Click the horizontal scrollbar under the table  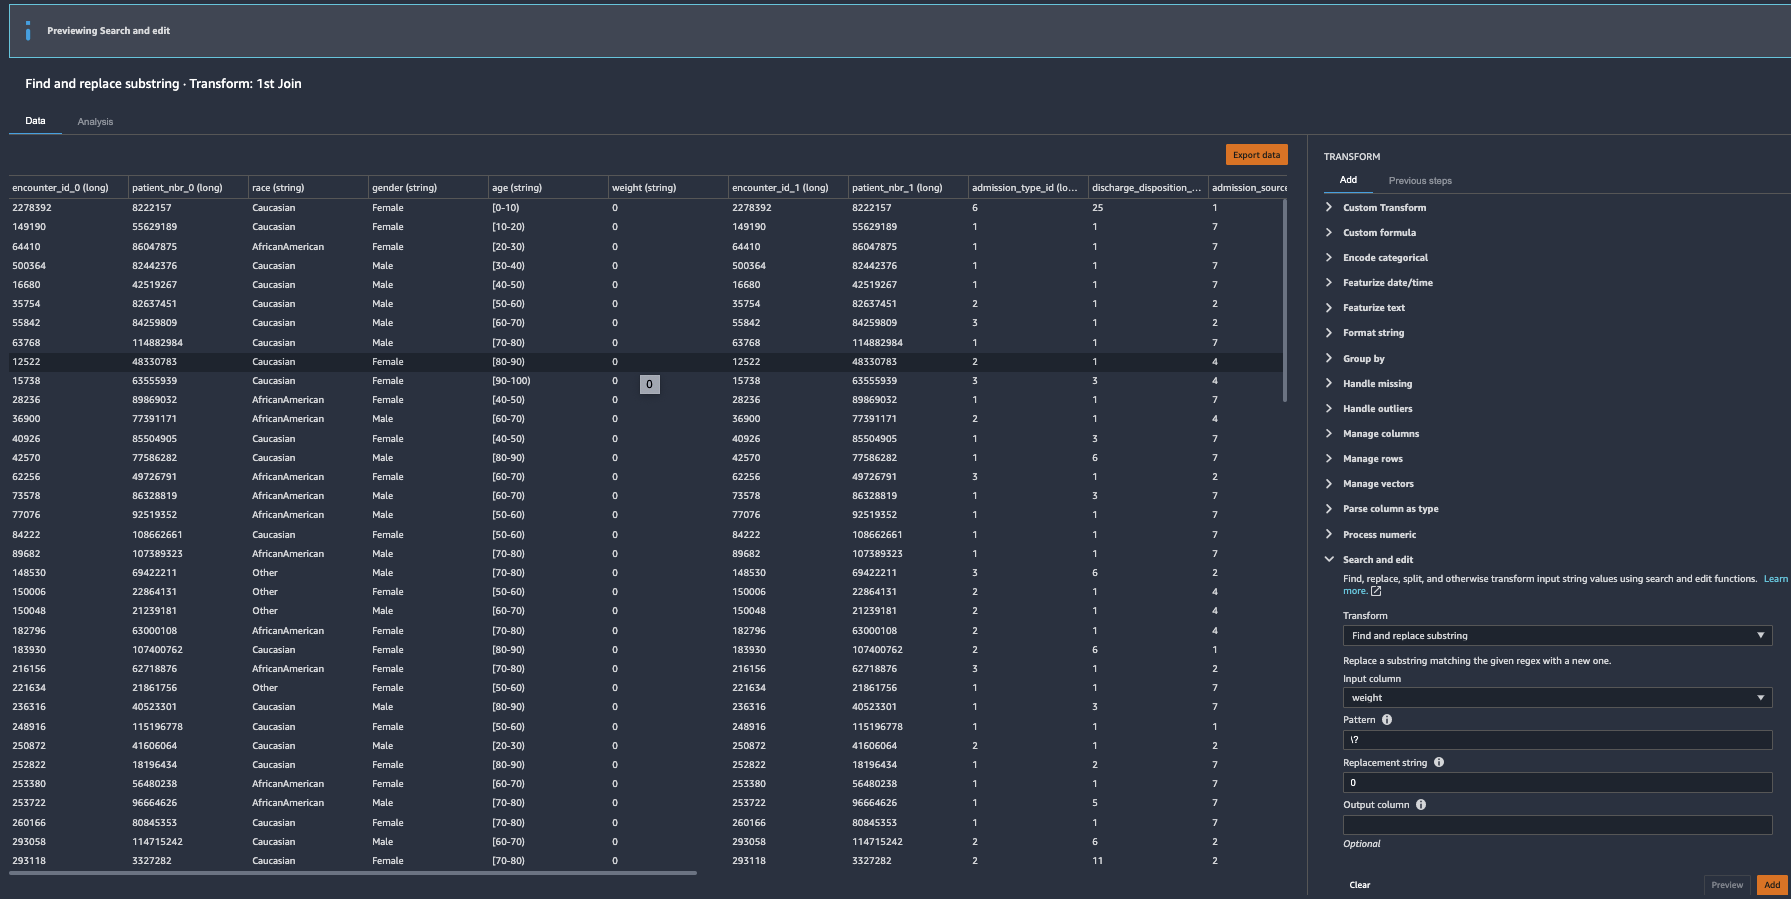coord(353,873)
